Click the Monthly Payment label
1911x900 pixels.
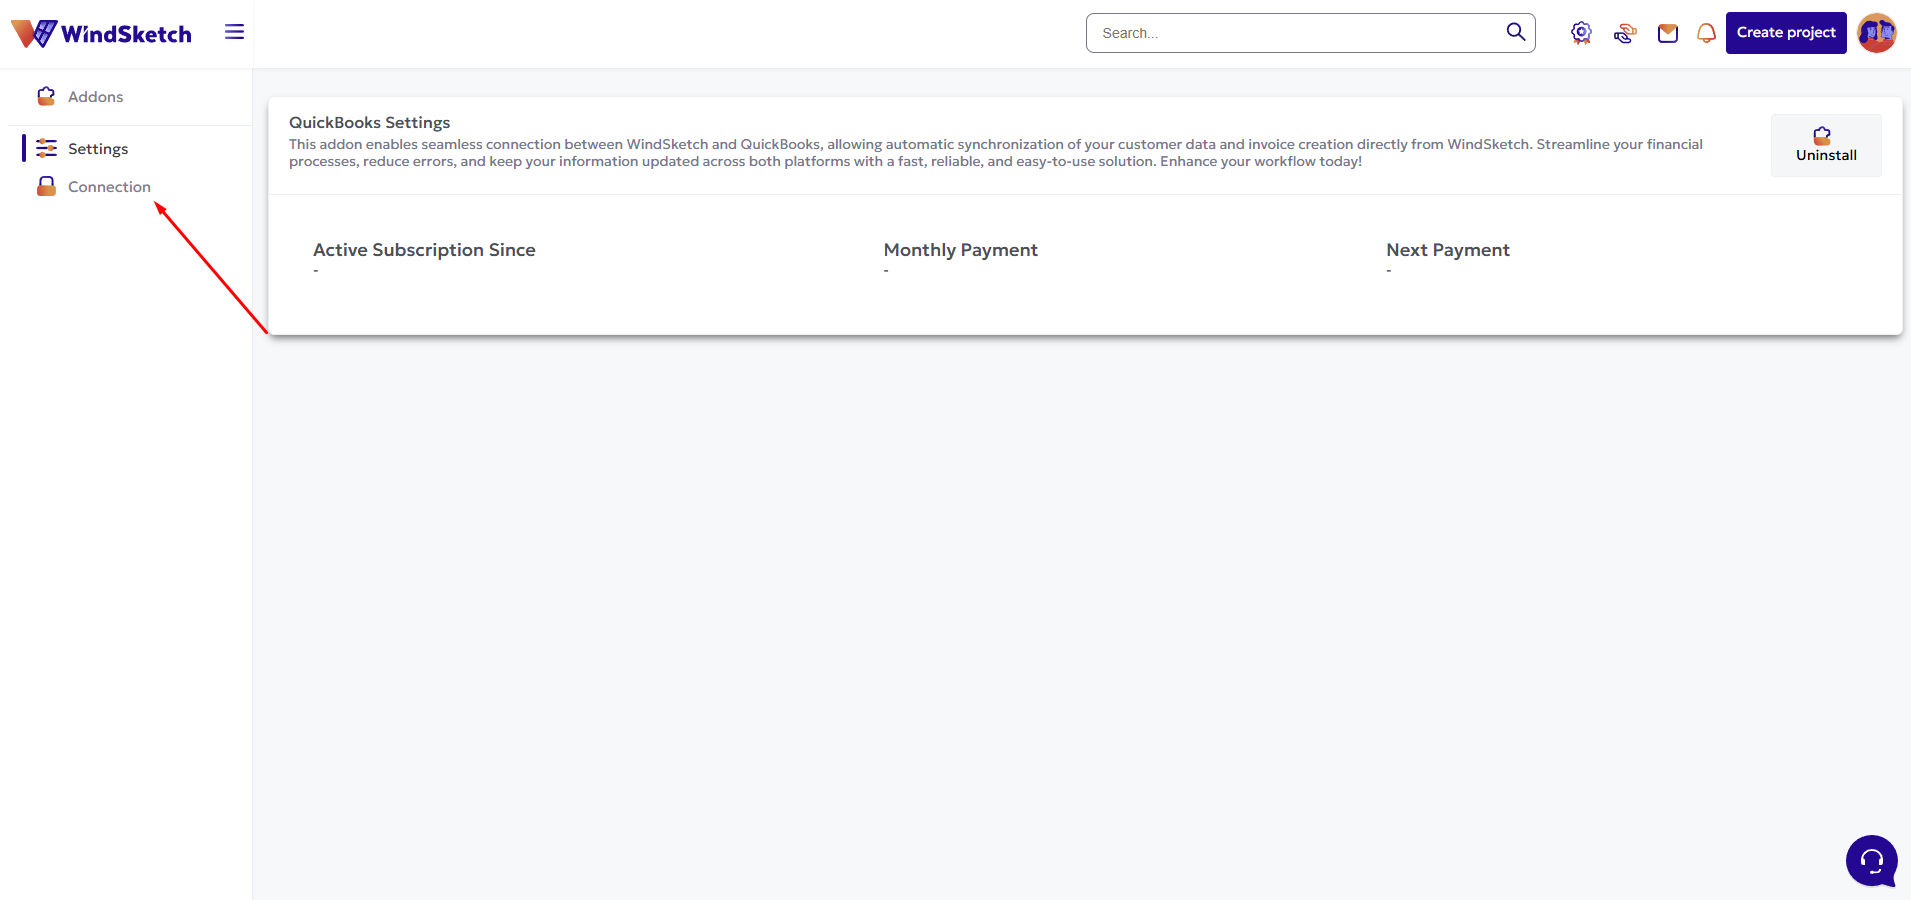961,250
